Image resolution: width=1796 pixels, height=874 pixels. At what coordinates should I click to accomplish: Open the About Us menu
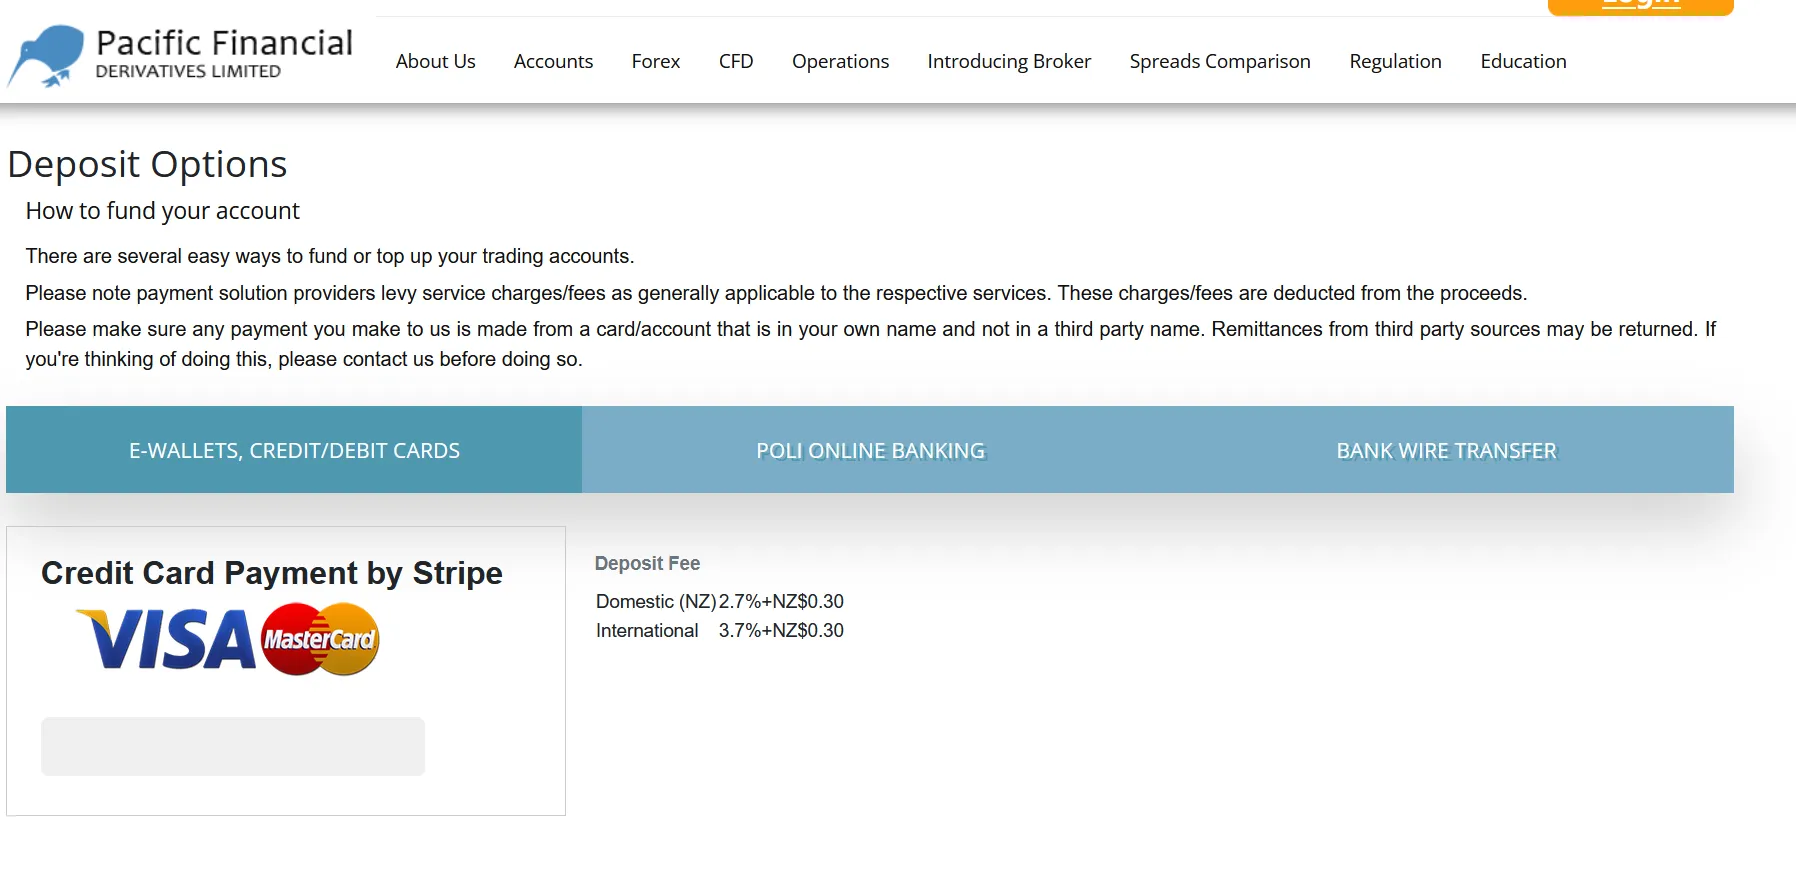pos(435,61)
